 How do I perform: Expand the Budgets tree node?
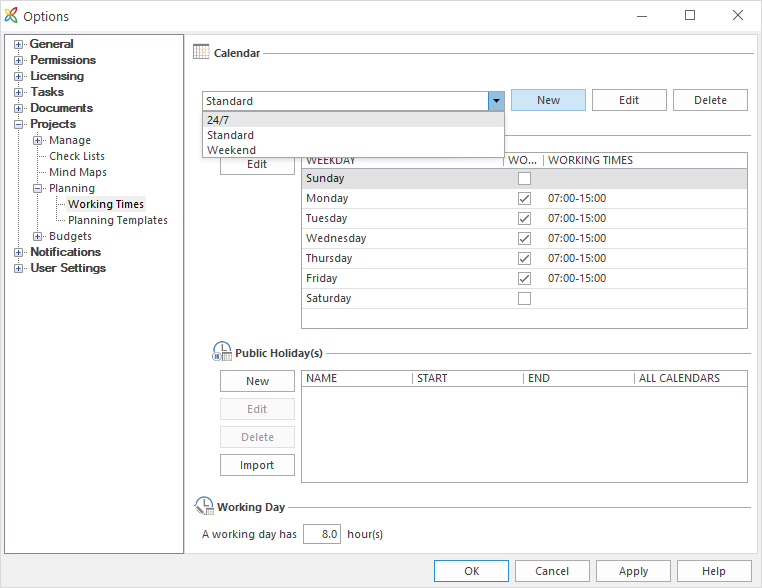(37, 236)
